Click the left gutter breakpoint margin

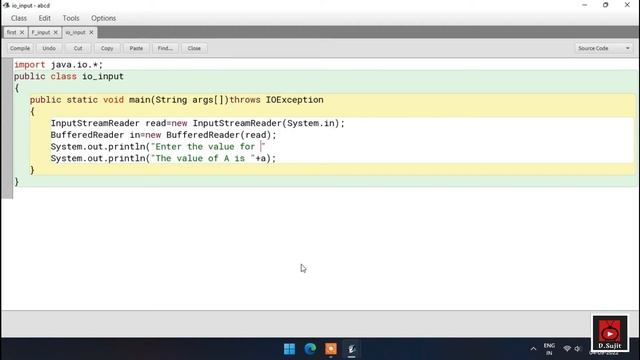(7, 128)
